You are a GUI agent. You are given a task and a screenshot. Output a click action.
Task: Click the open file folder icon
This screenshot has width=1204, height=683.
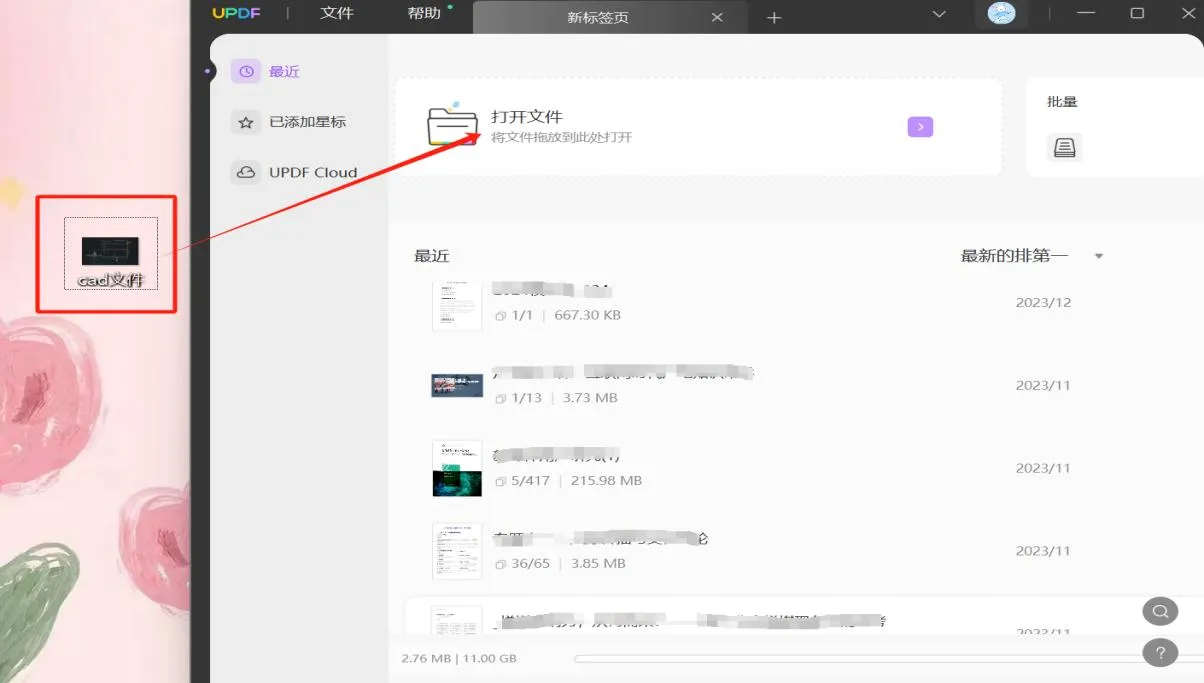coord(452,126)
